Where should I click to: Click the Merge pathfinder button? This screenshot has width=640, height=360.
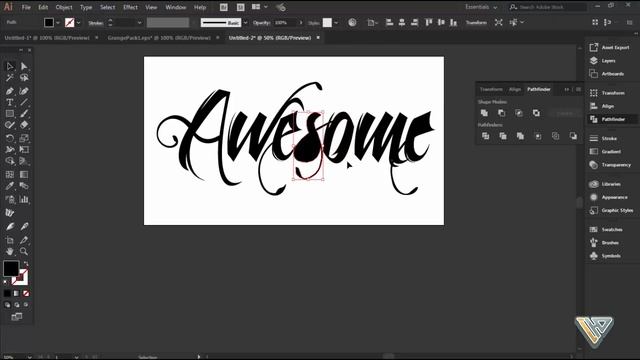(x=520, y=136)
